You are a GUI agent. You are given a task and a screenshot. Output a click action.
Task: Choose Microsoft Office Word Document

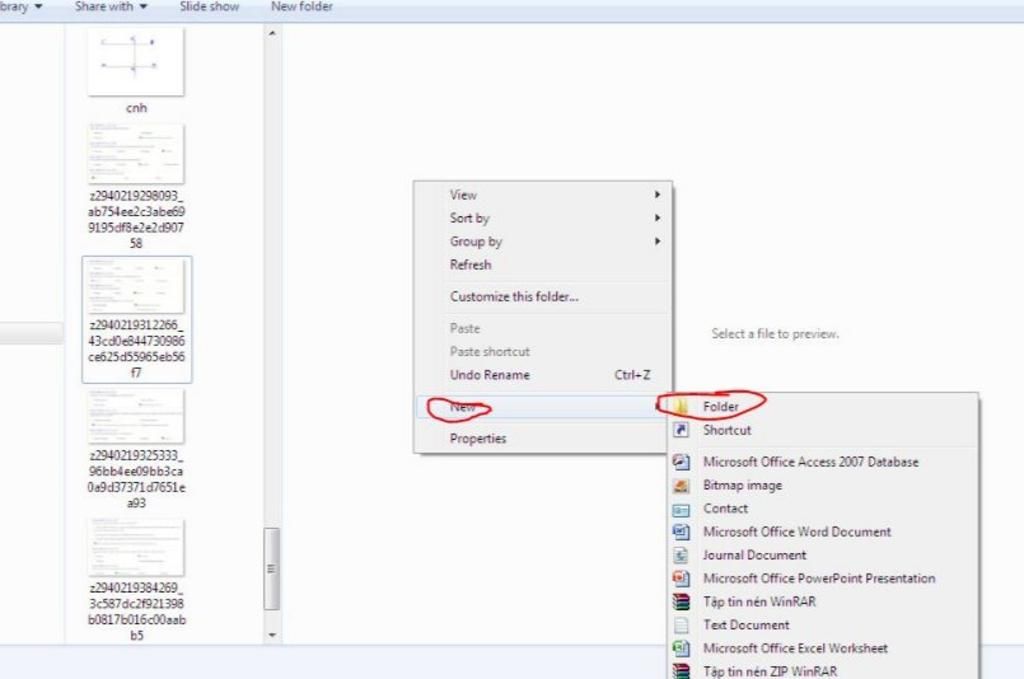coord(823,531)
